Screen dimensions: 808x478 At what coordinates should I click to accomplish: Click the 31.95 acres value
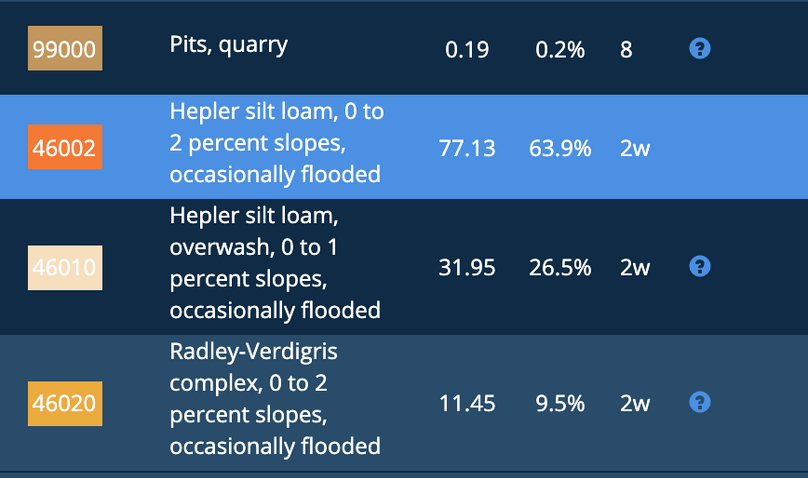coord(467,267)
